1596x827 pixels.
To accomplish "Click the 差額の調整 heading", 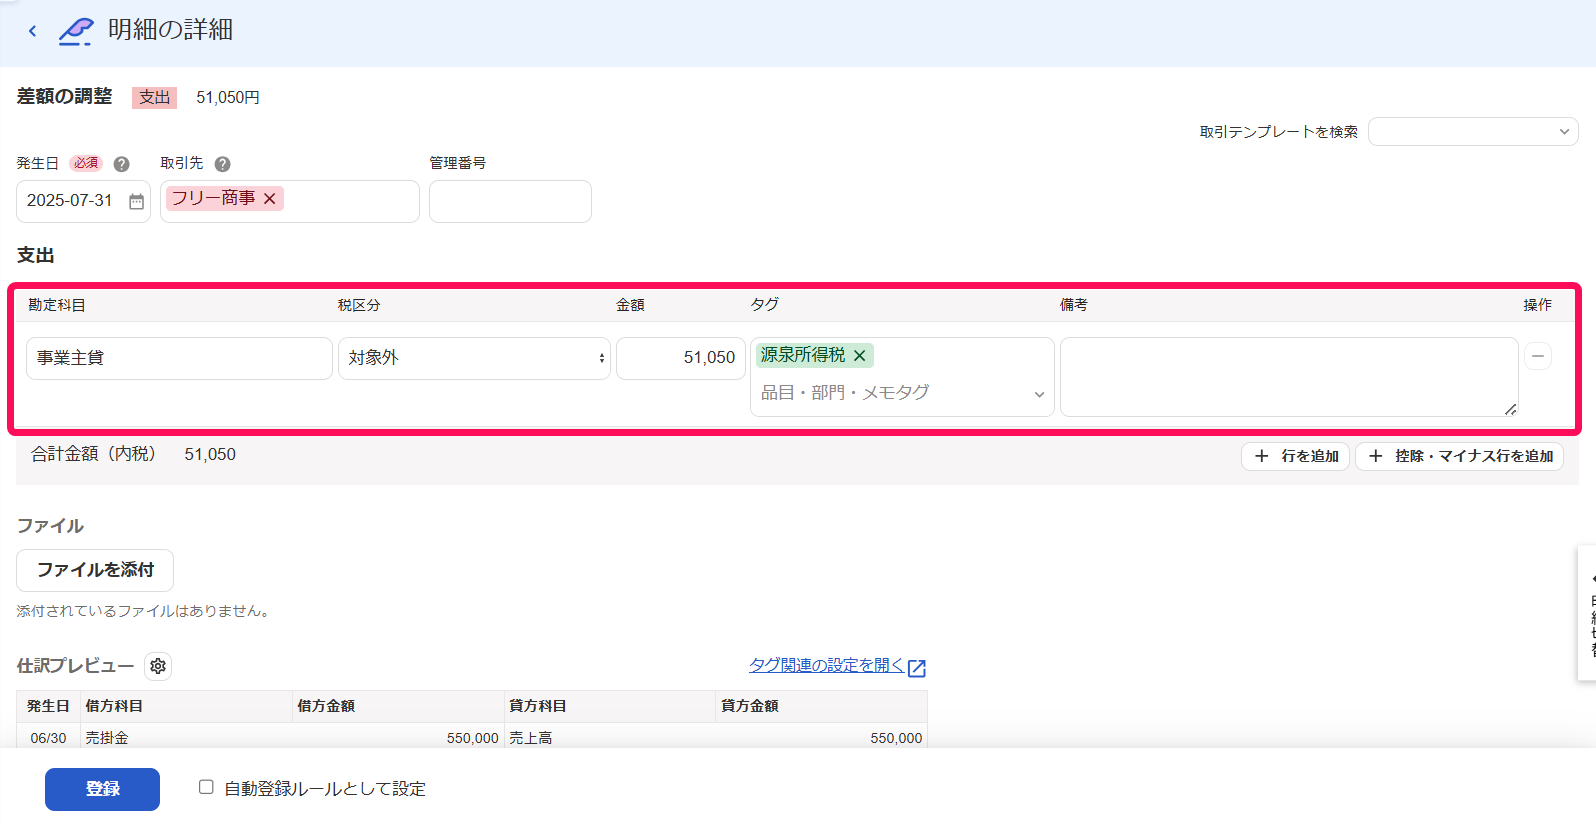I will [x=64, y=96].
